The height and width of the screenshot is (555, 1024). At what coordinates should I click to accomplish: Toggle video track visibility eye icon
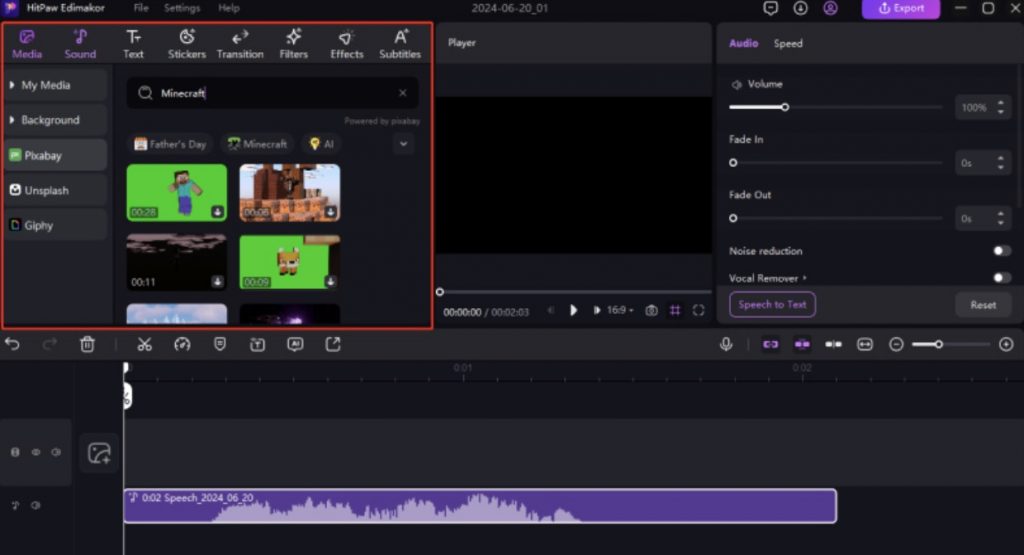(x=36, y=452)
